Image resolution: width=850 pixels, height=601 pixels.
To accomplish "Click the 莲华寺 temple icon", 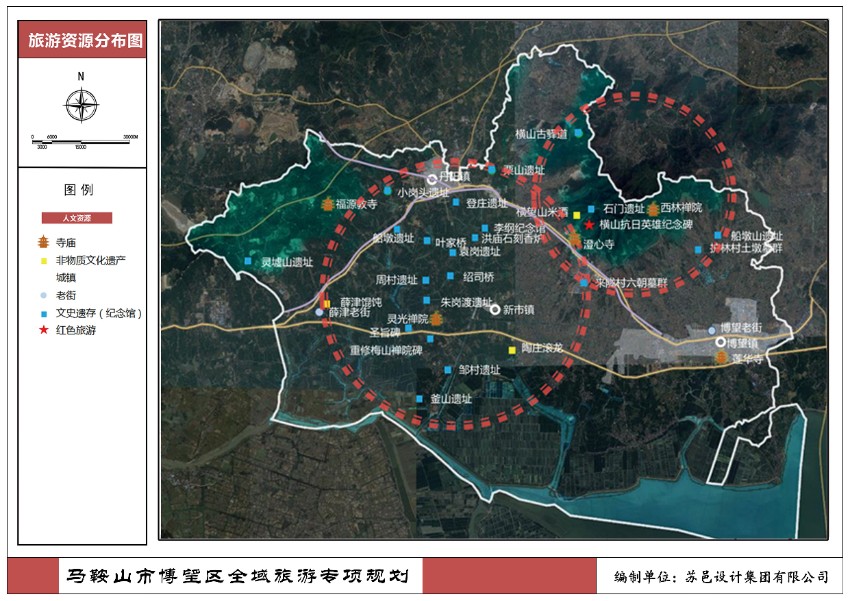I will pos(719,357).
